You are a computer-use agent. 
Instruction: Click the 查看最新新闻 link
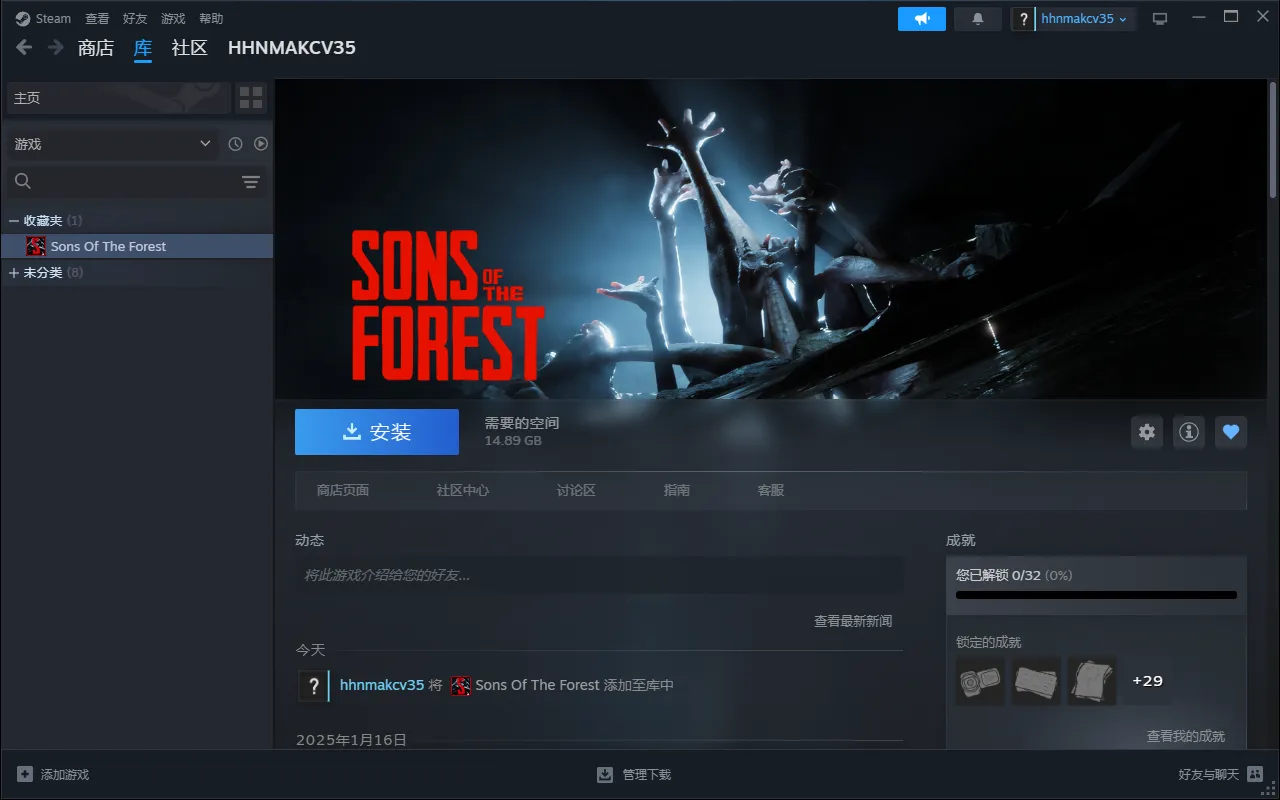(x=852, y=621)
